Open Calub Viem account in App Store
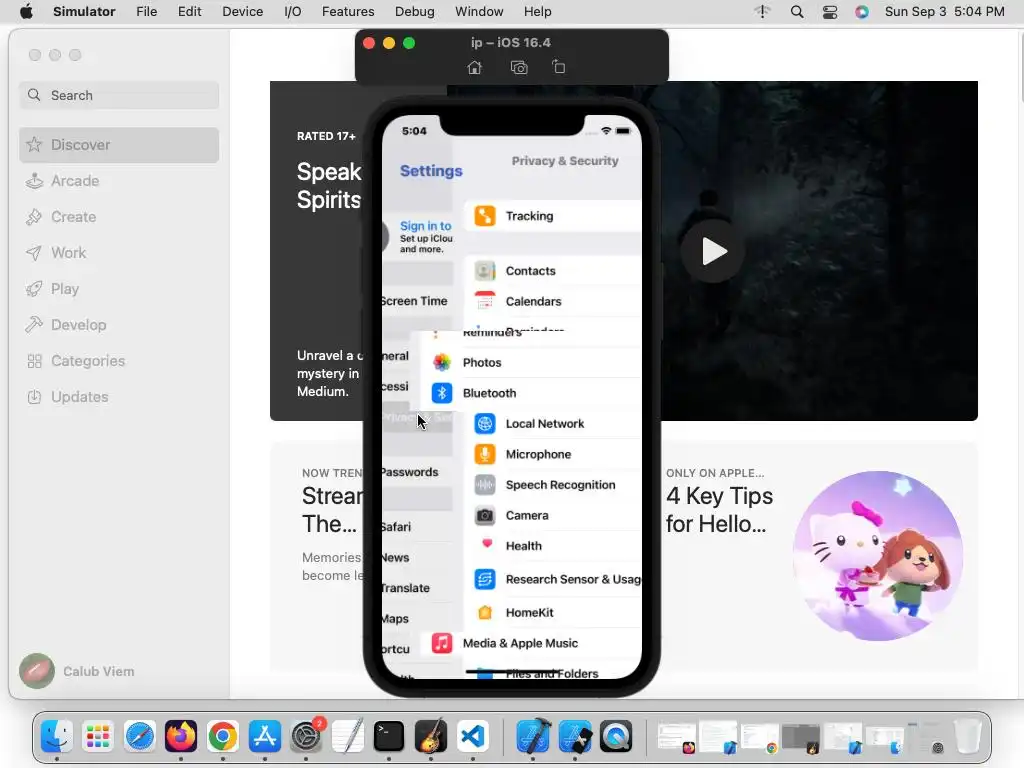This screenshot has width=1024, height=768. pos(77,671)
